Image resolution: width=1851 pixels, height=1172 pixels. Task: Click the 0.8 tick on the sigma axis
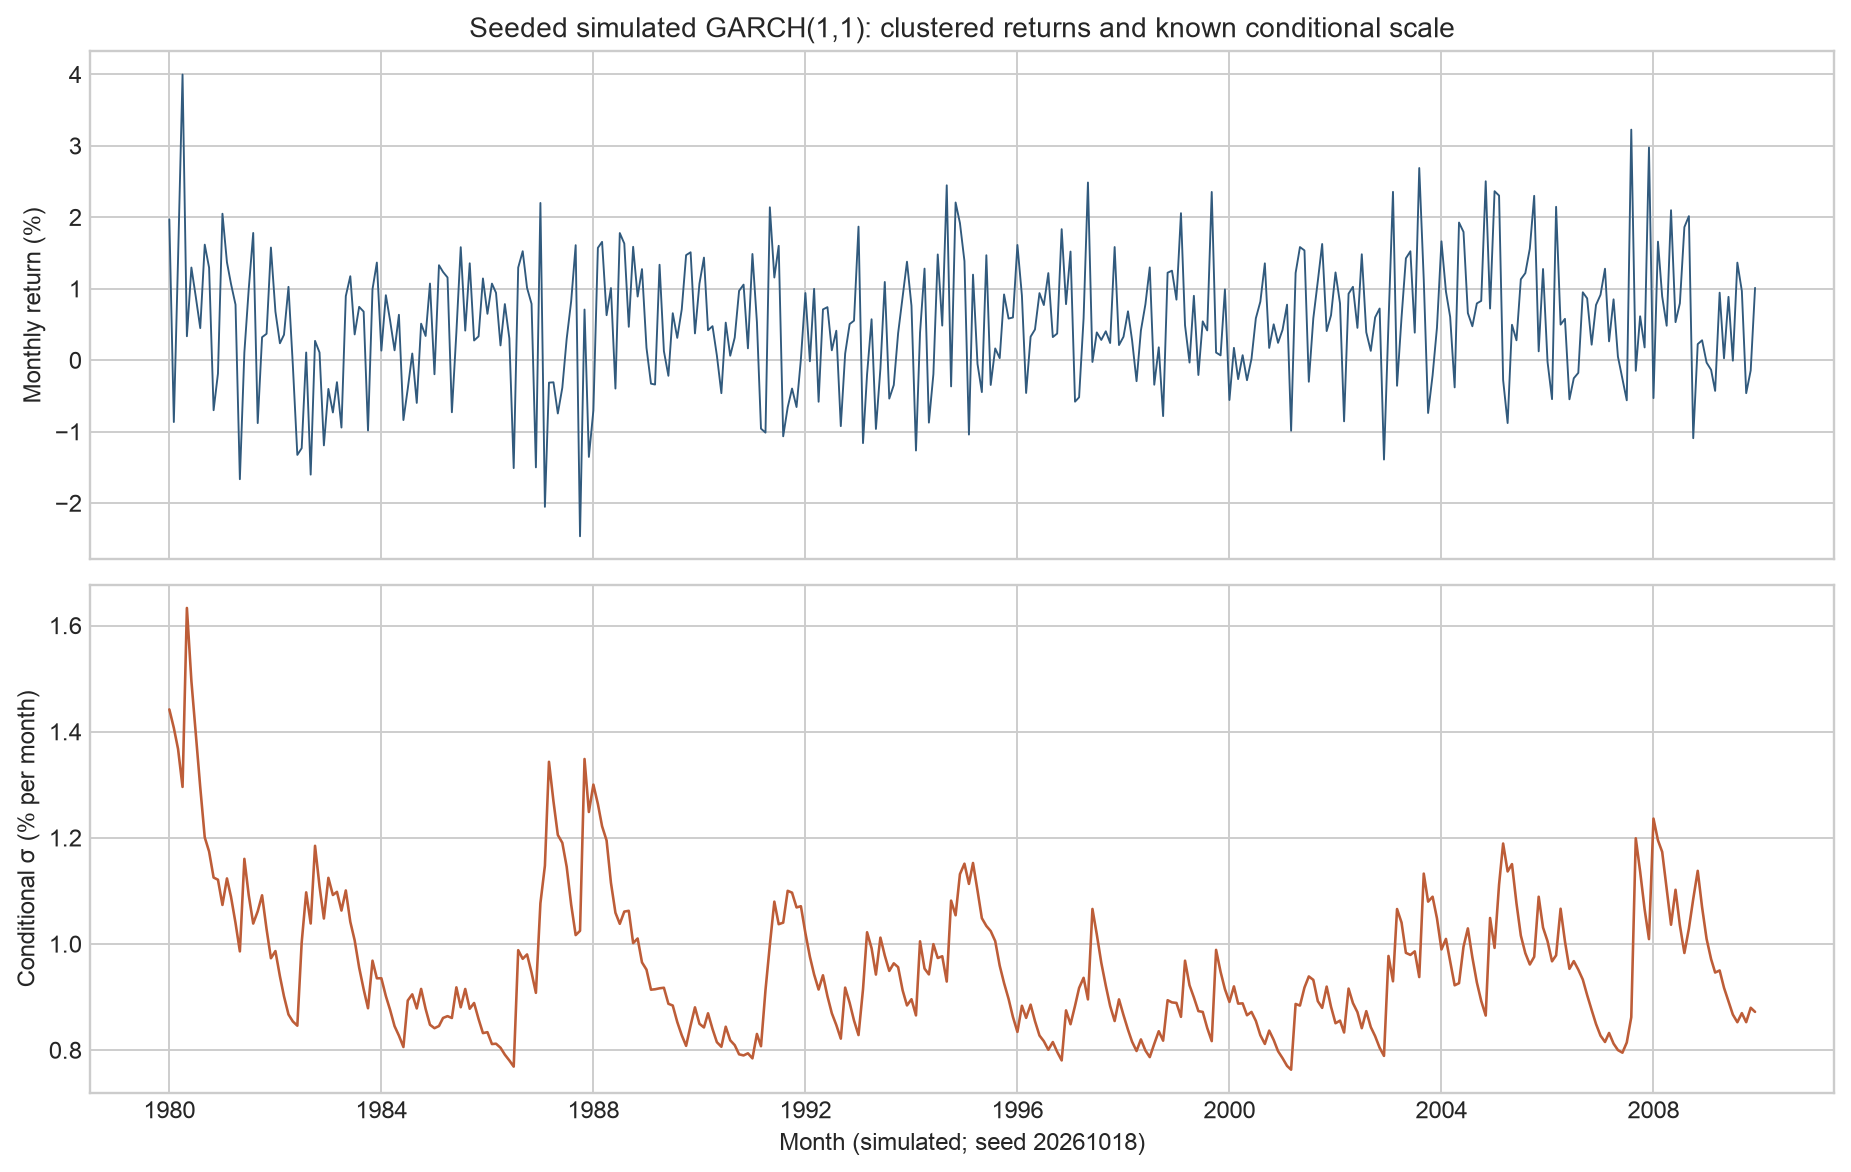point(64,1050)
